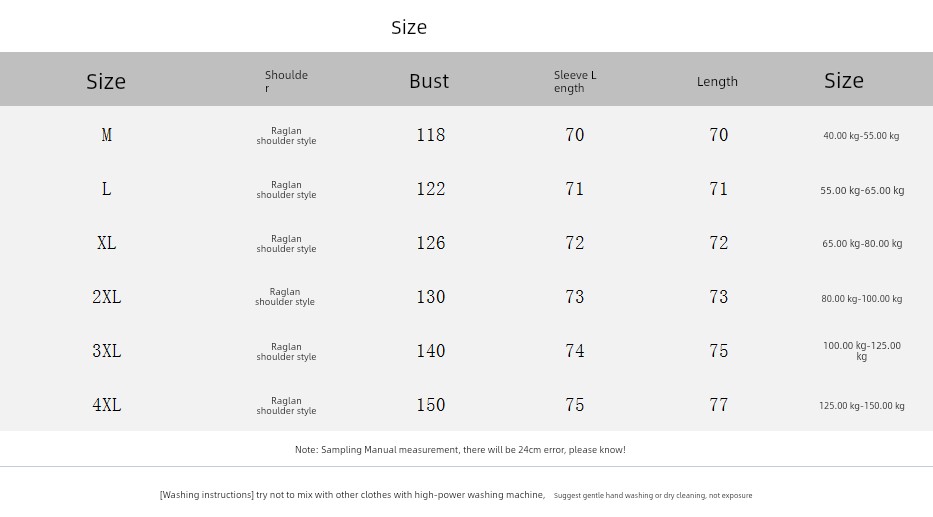Select the 2XL size row label
The height and width of the screenshot is (517, 933).
(106, 297)
